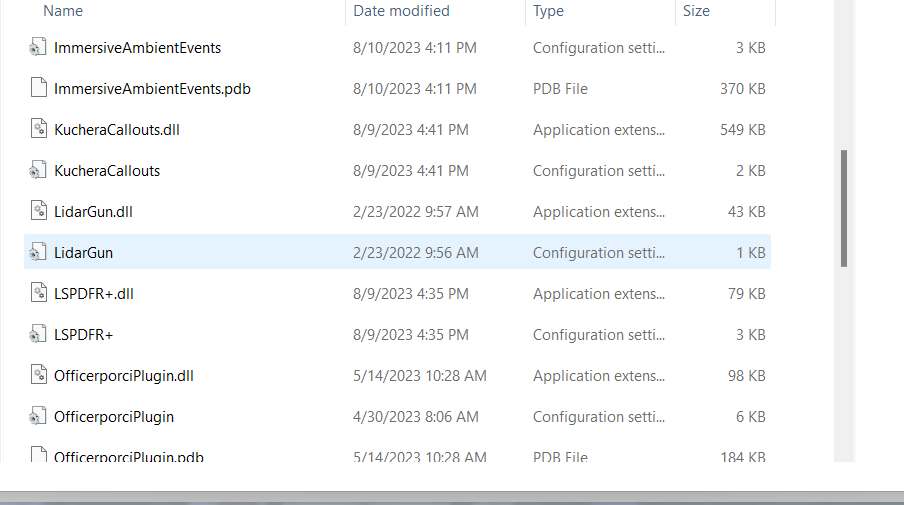Click the KucheraCallouts configuration settings icon

38,171
